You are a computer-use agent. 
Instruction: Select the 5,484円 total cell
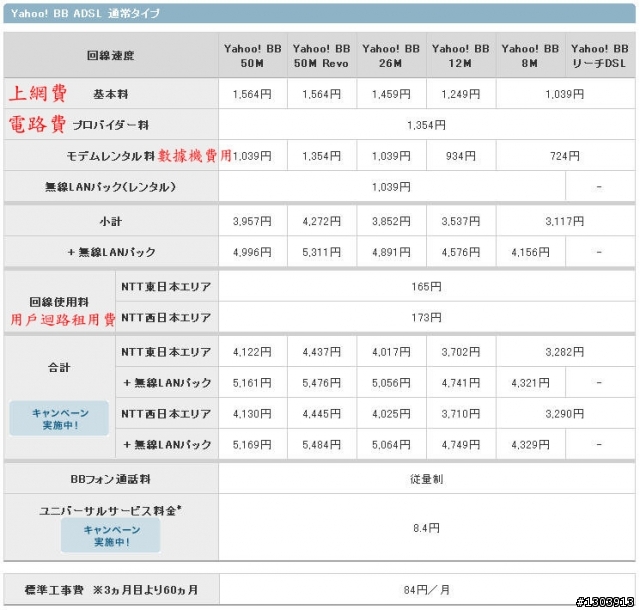pyautogui.click(x=322, y=445)
